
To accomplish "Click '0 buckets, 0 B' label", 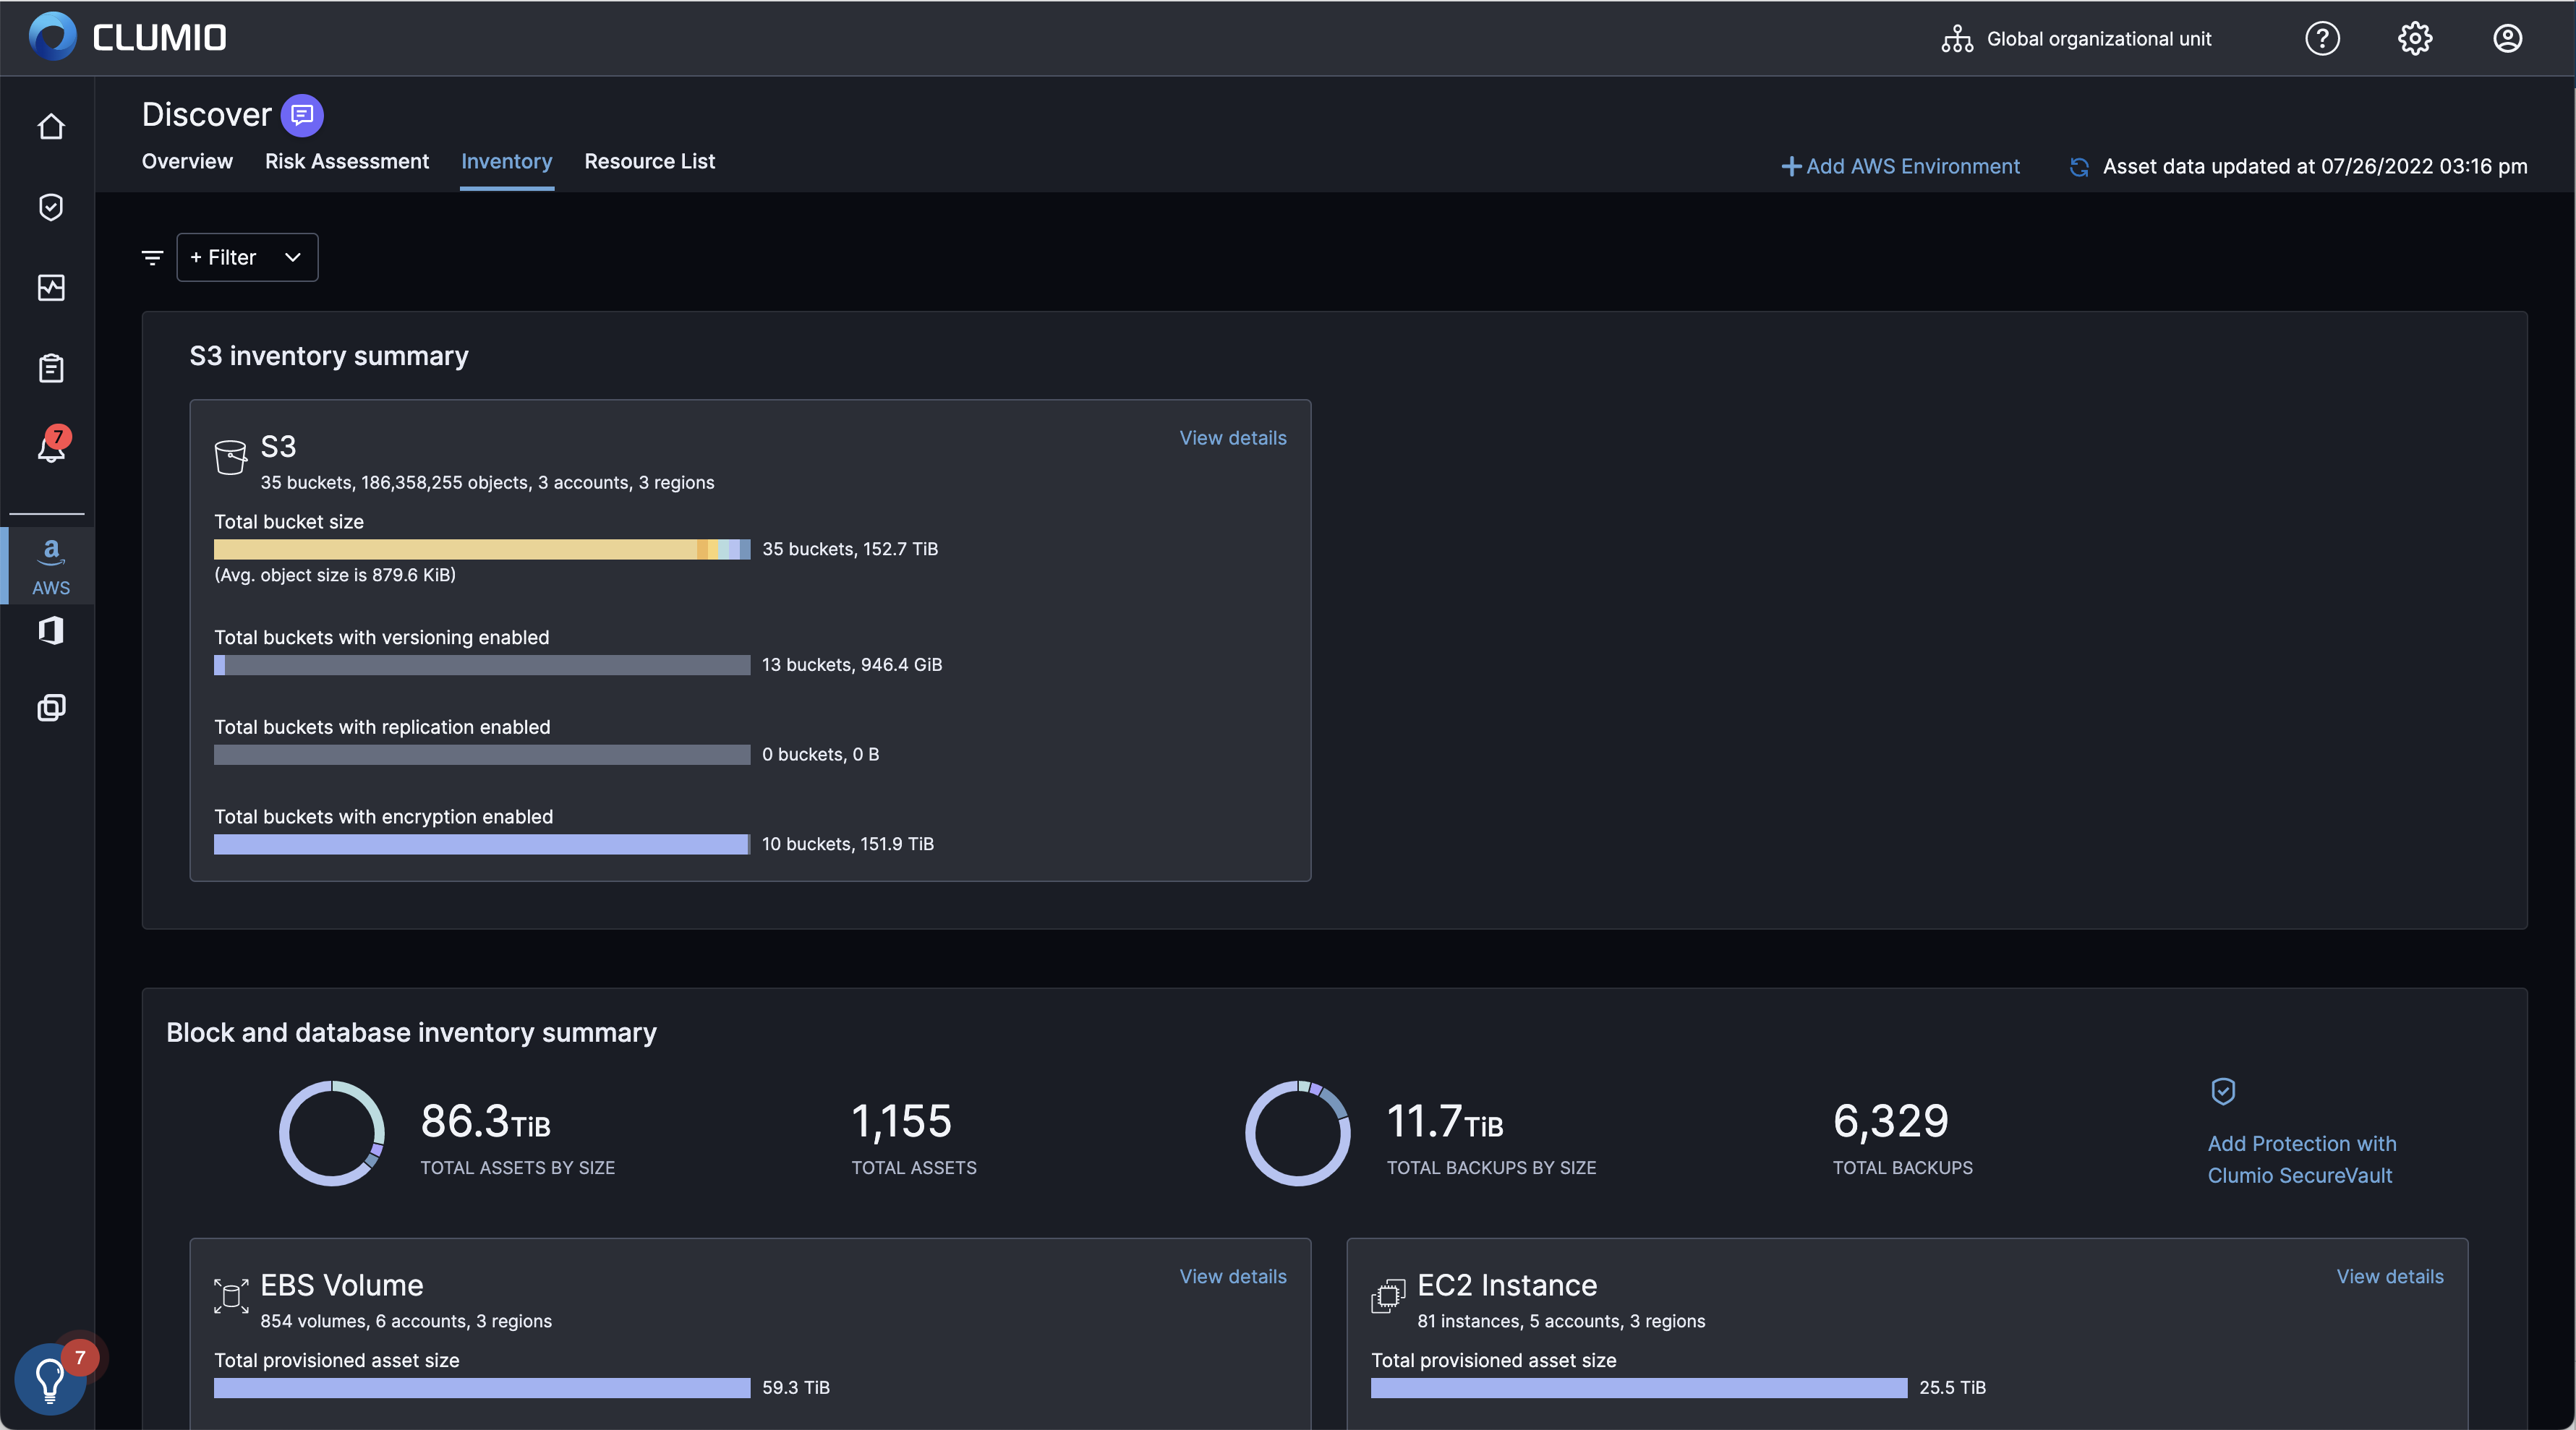I will pyautogui.click(x=820, y=754).
